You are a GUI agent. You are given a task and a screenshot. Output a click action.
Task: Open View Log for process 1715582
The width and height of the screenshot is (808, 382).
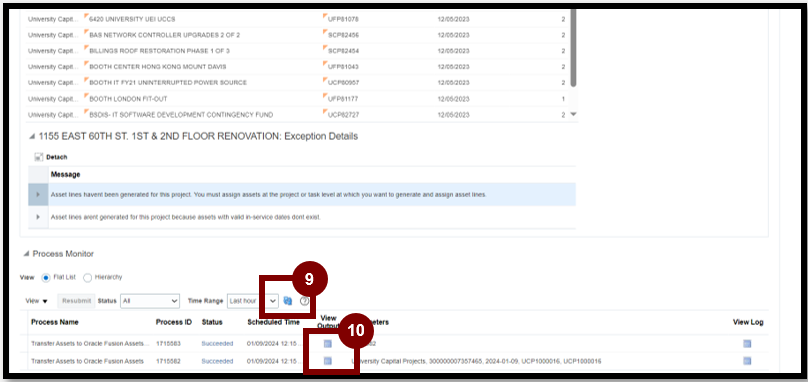click(x=747, y=361)
